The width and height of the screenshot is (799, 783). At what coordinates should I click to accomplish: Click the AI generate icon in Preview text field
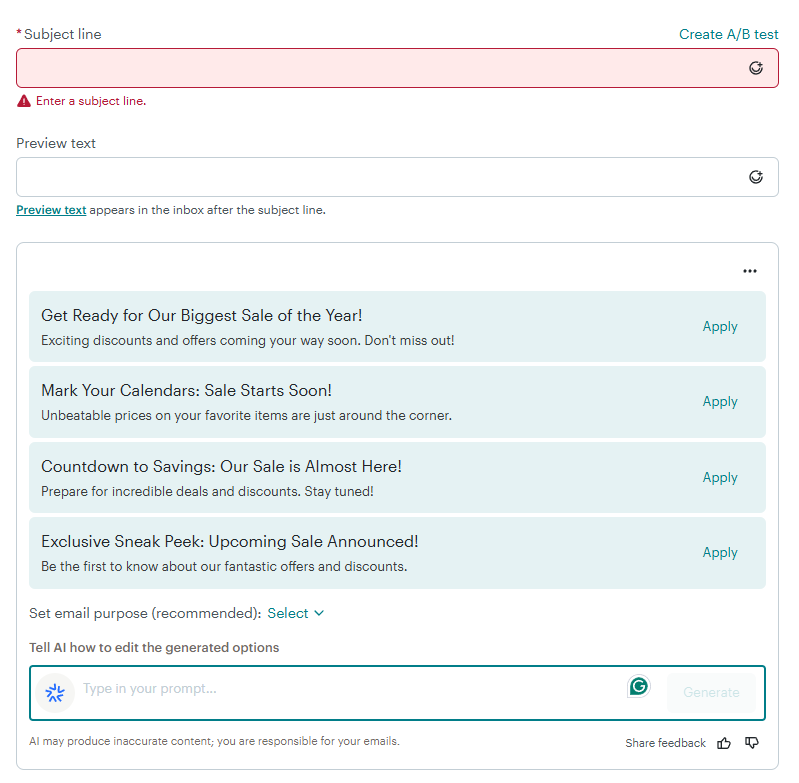(756, 177)
